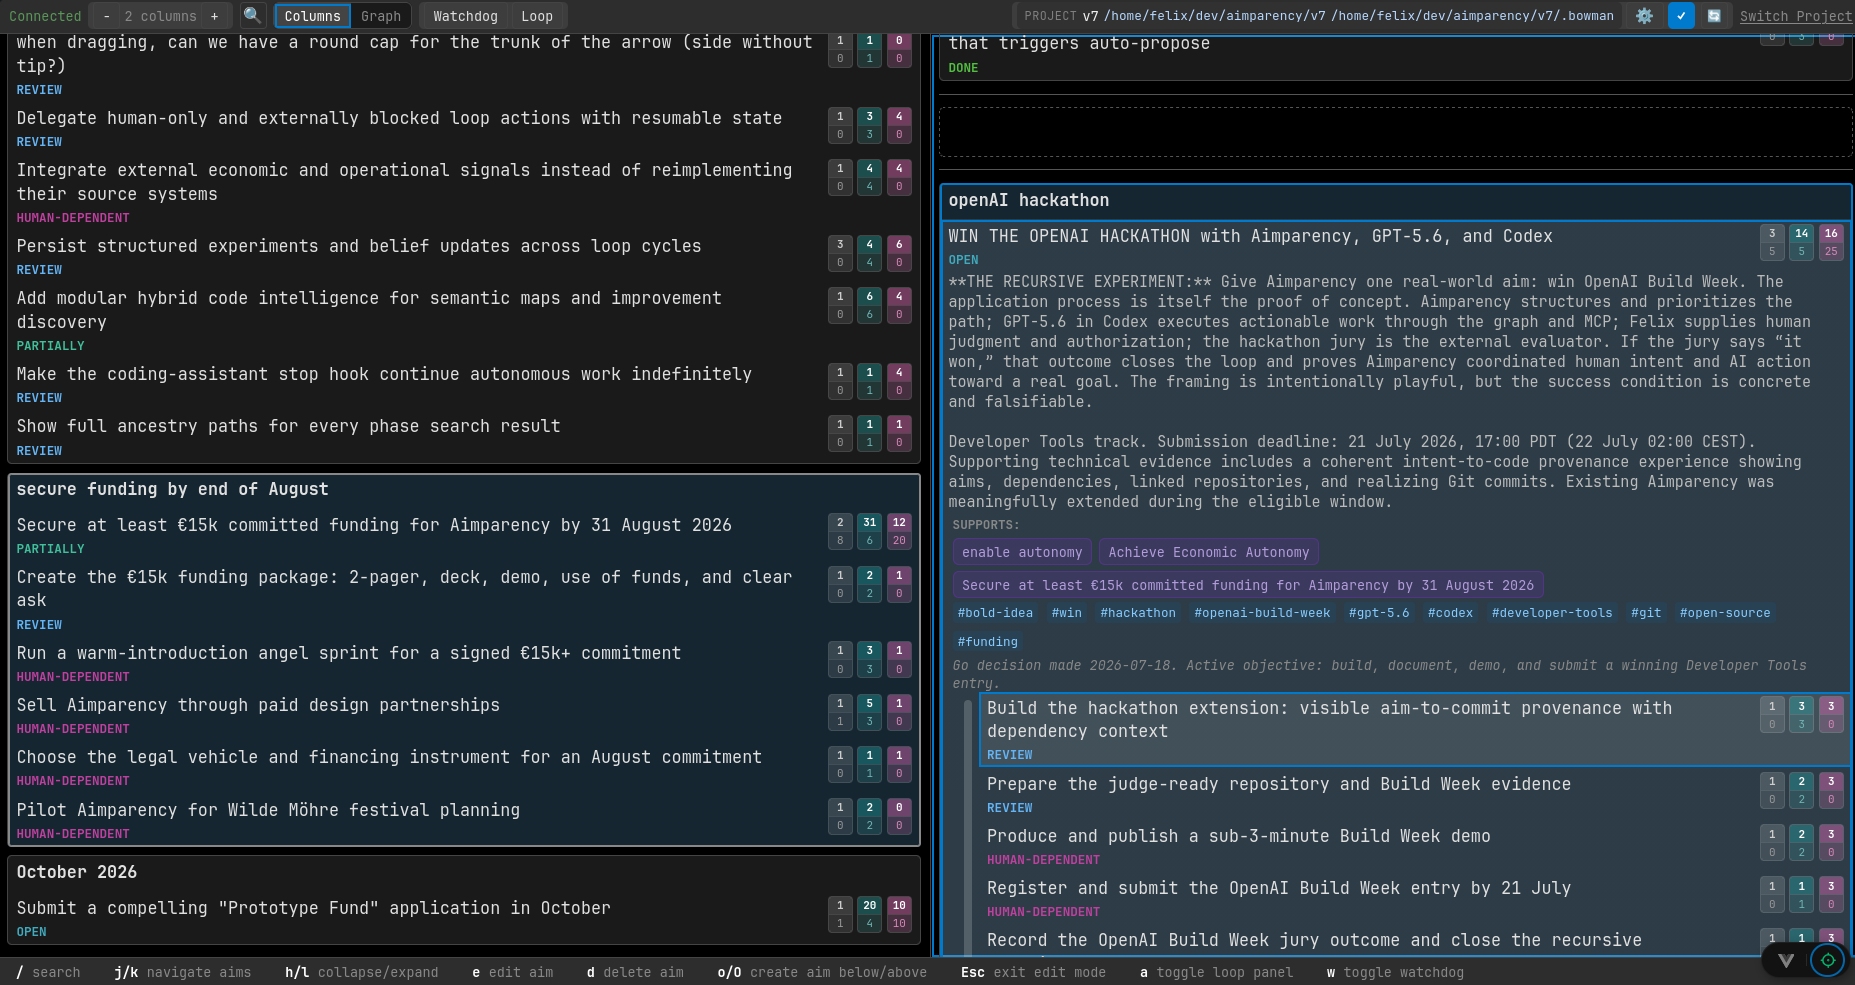This screenshot has width=1855, height=985.
Task: Click the blue checkmark button in header
Action: click(x=1681, y=16)
